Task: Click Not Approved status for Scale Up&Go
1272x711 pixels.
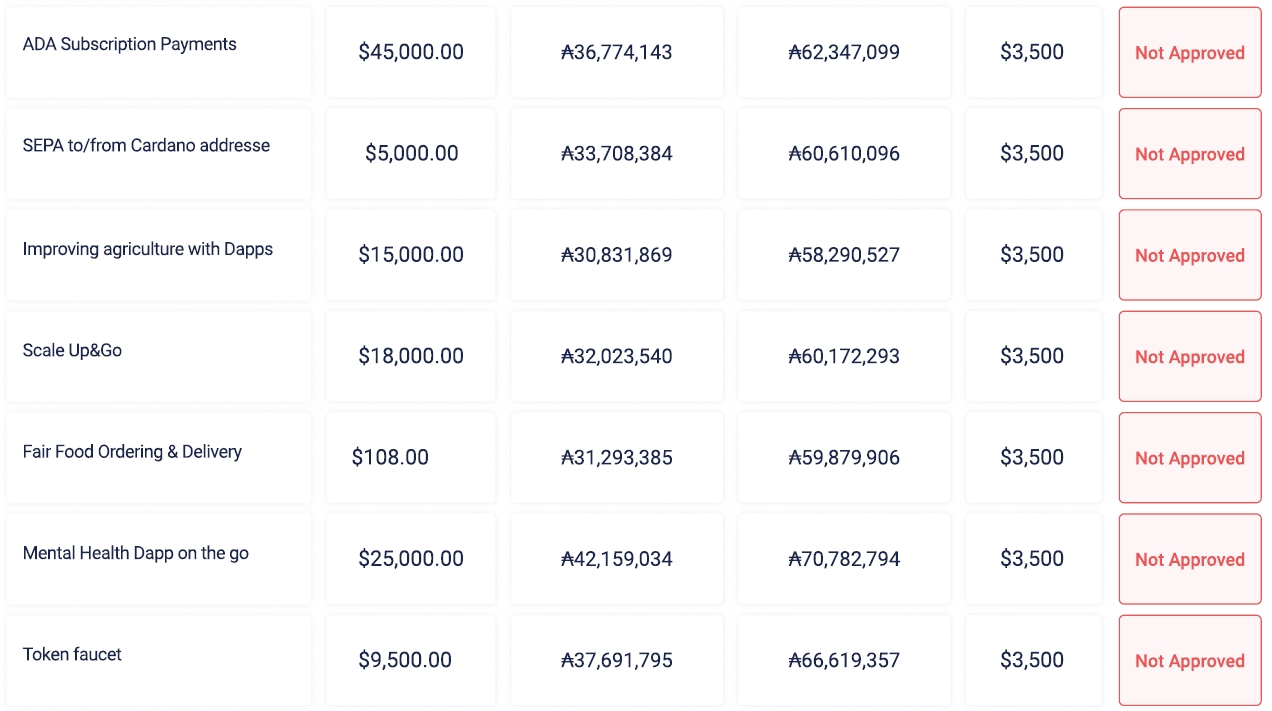Action: click(x=1189, y=357)
